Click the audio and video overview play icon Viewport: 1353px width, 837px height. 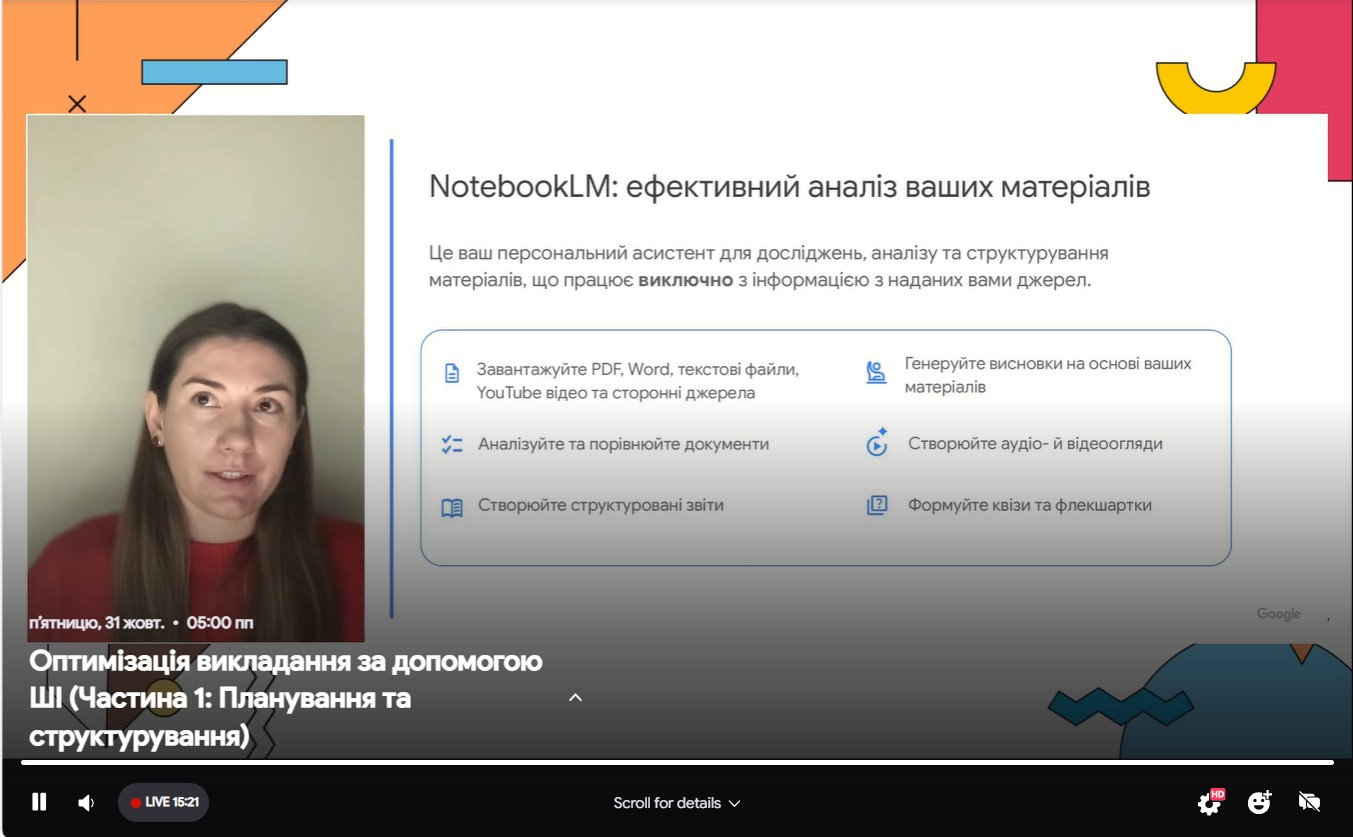coord(876,443)
